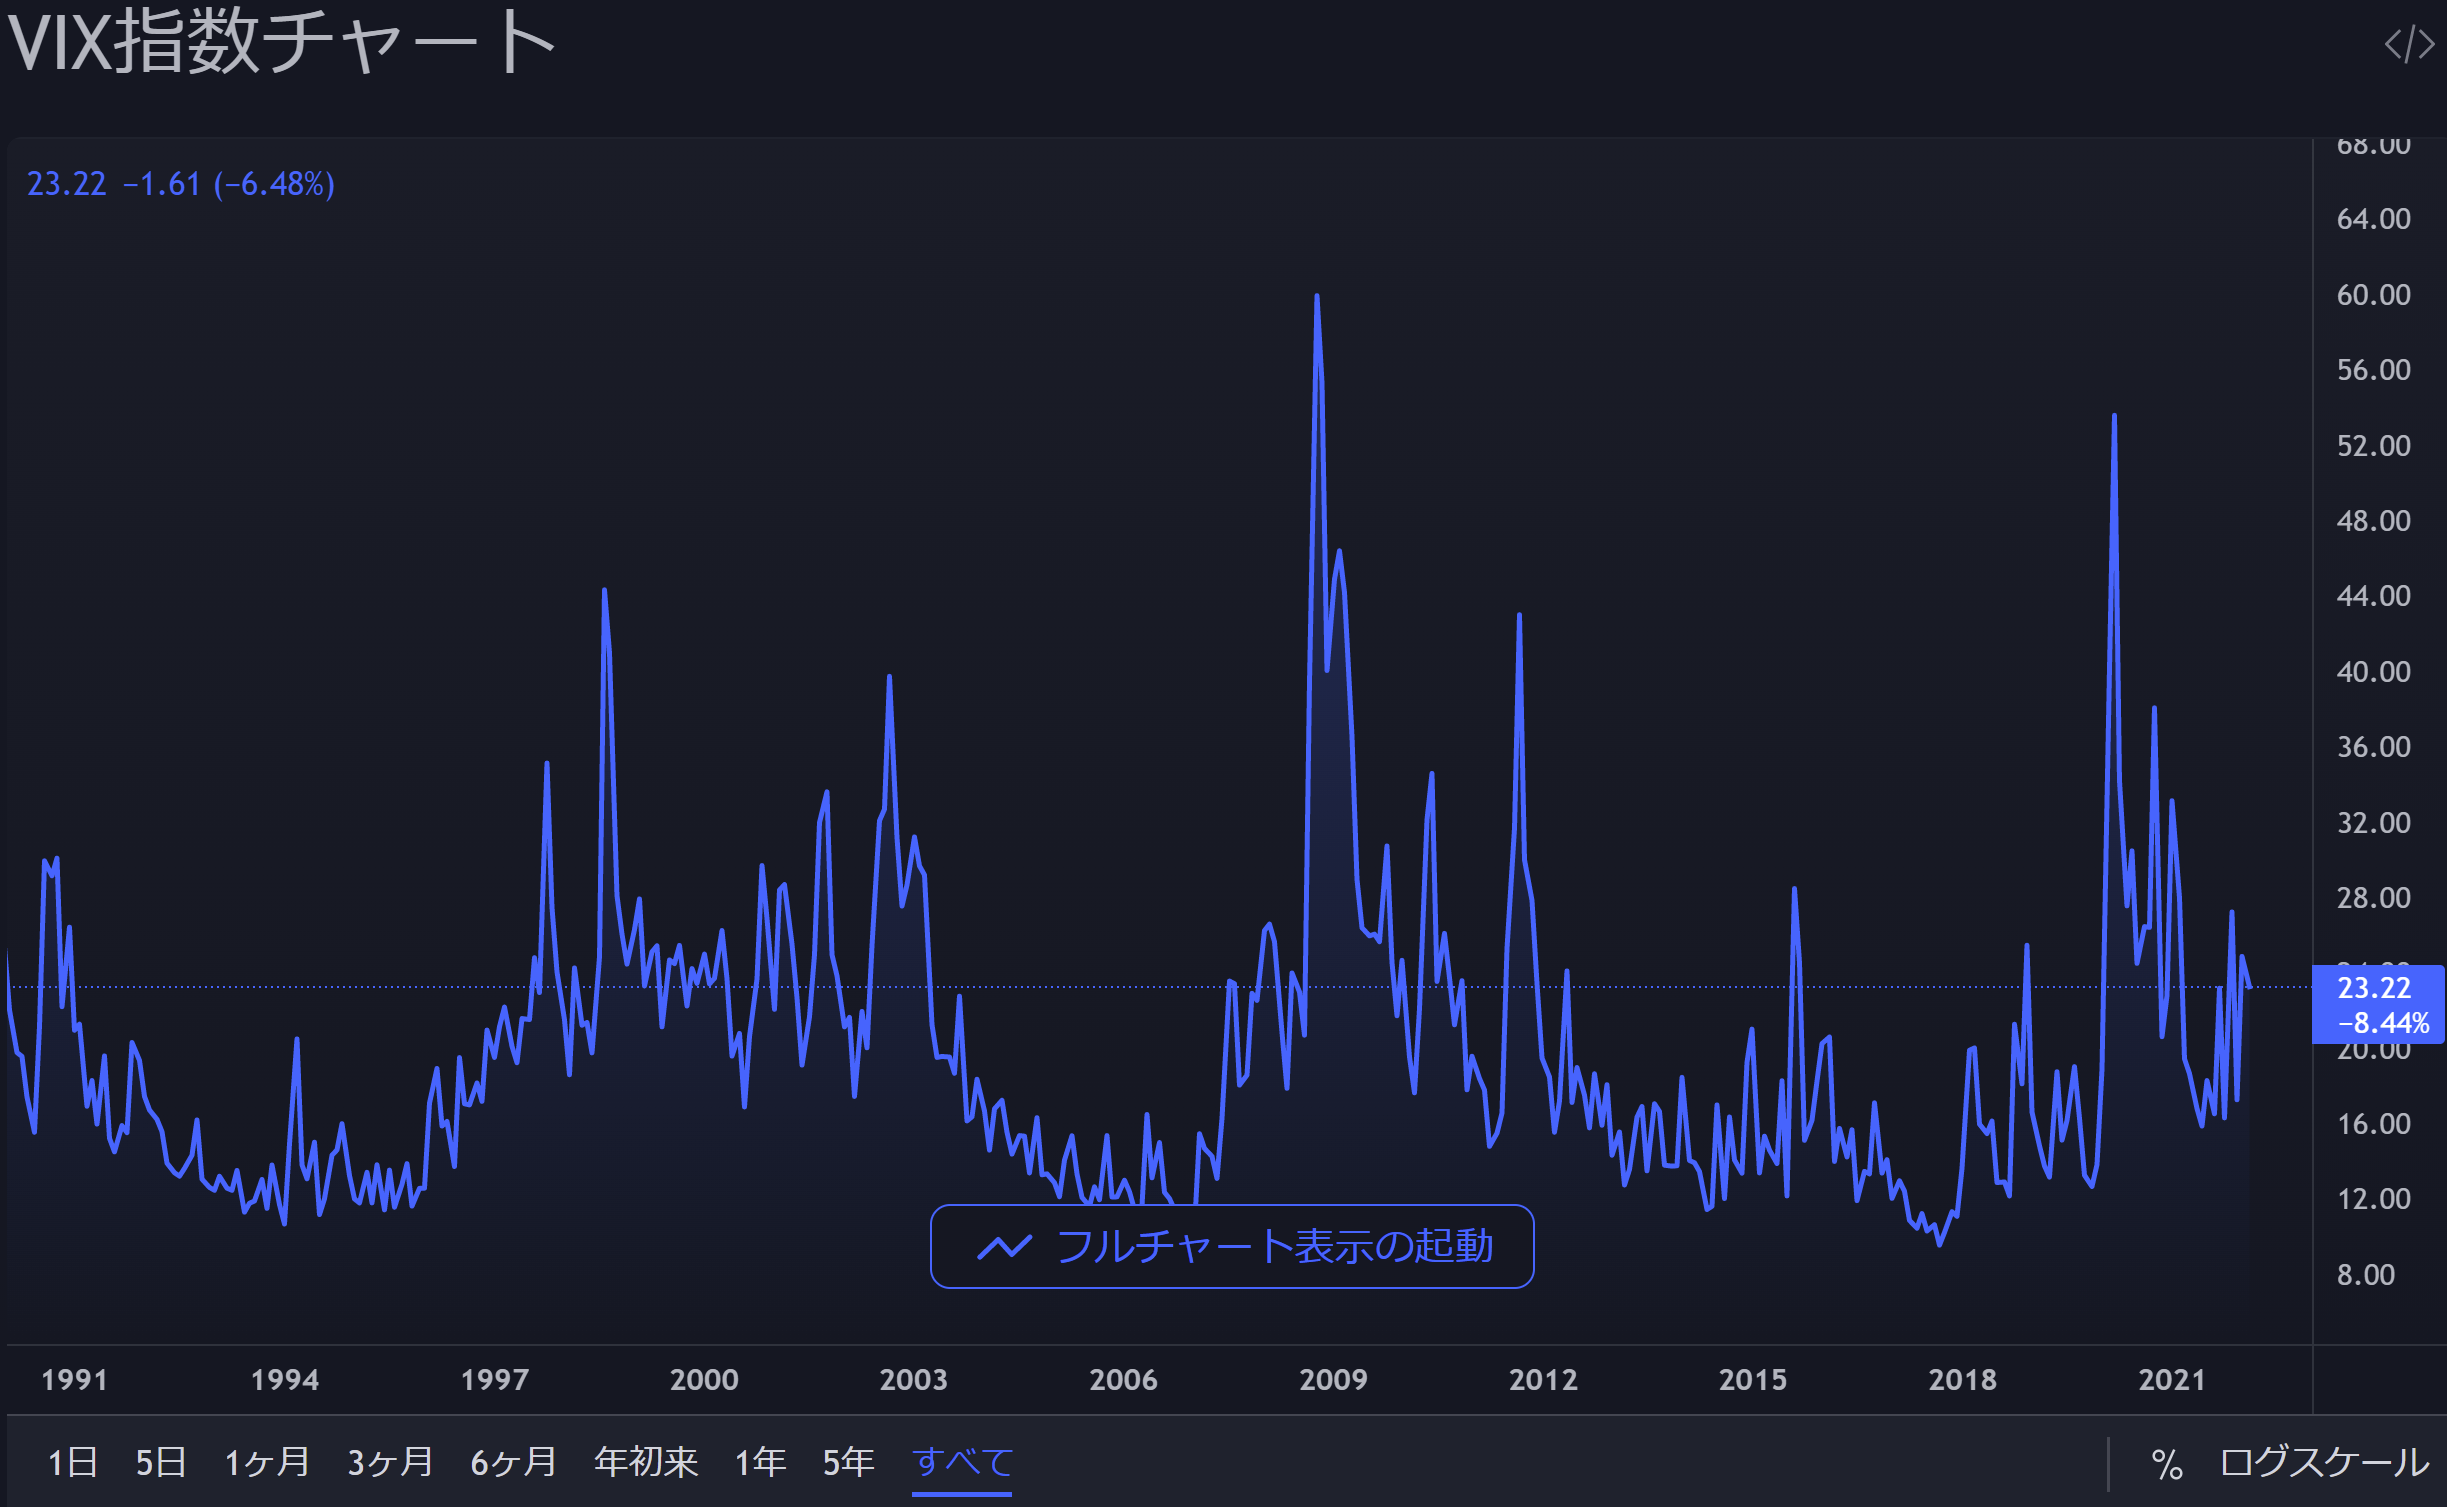The width and height of the screenshot is (2447, 1507).
Task: Select the 1年 time range
Action: click(x=760, y=1462)
